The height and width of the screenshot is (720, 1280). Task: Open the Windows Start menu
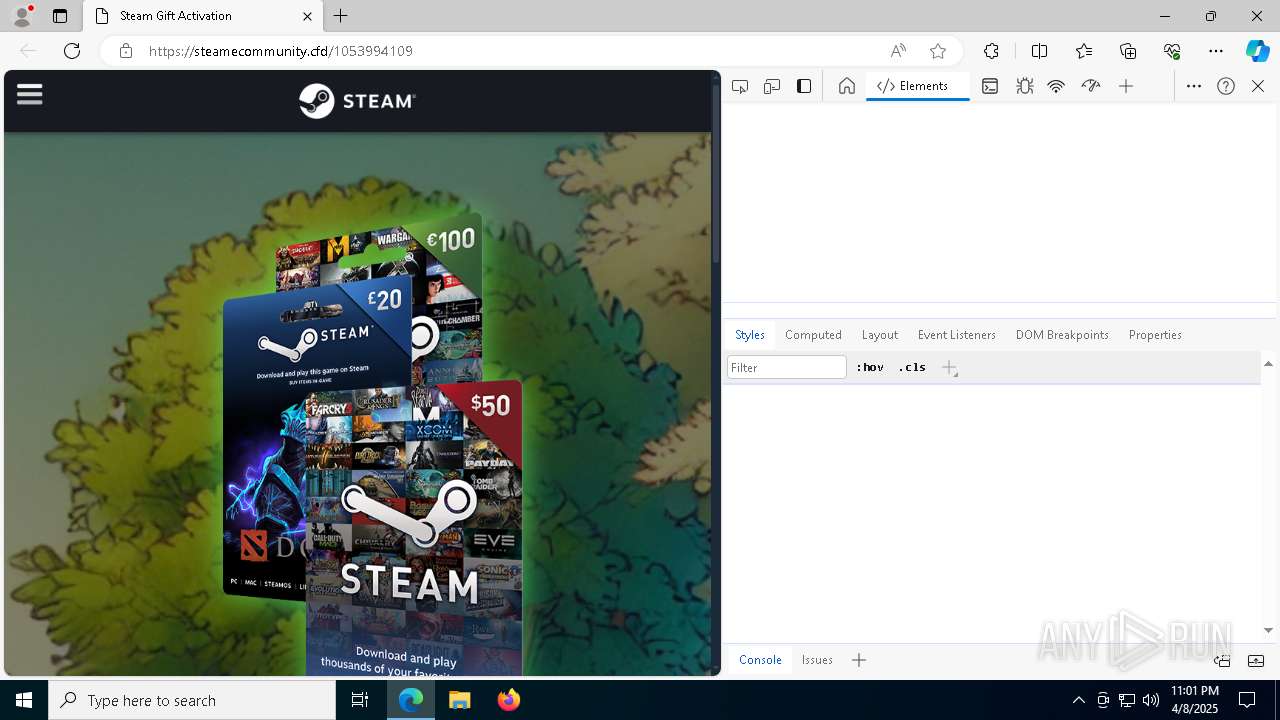coord(24,700)
